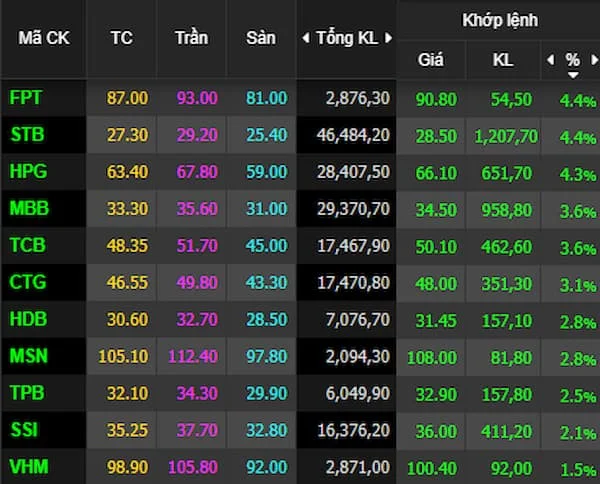
Task: Select CTG percent change 3.1%
Action: (x=578, y=286)
